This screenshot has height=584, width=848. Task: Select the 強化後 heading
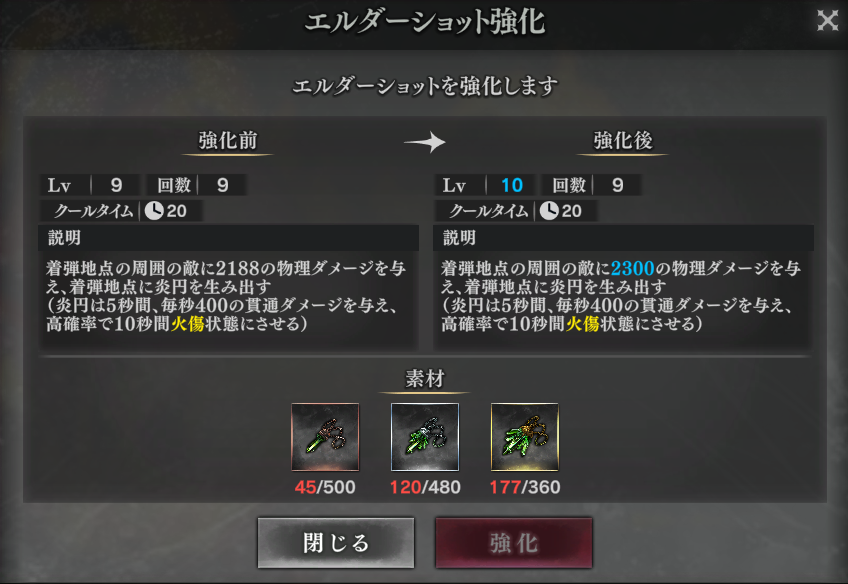coord(623,141)
